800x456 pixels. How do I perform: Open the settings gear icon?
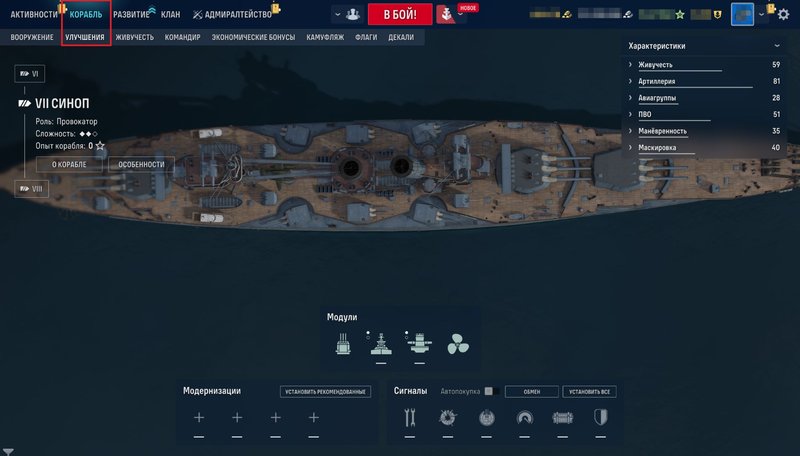(783, 14)
